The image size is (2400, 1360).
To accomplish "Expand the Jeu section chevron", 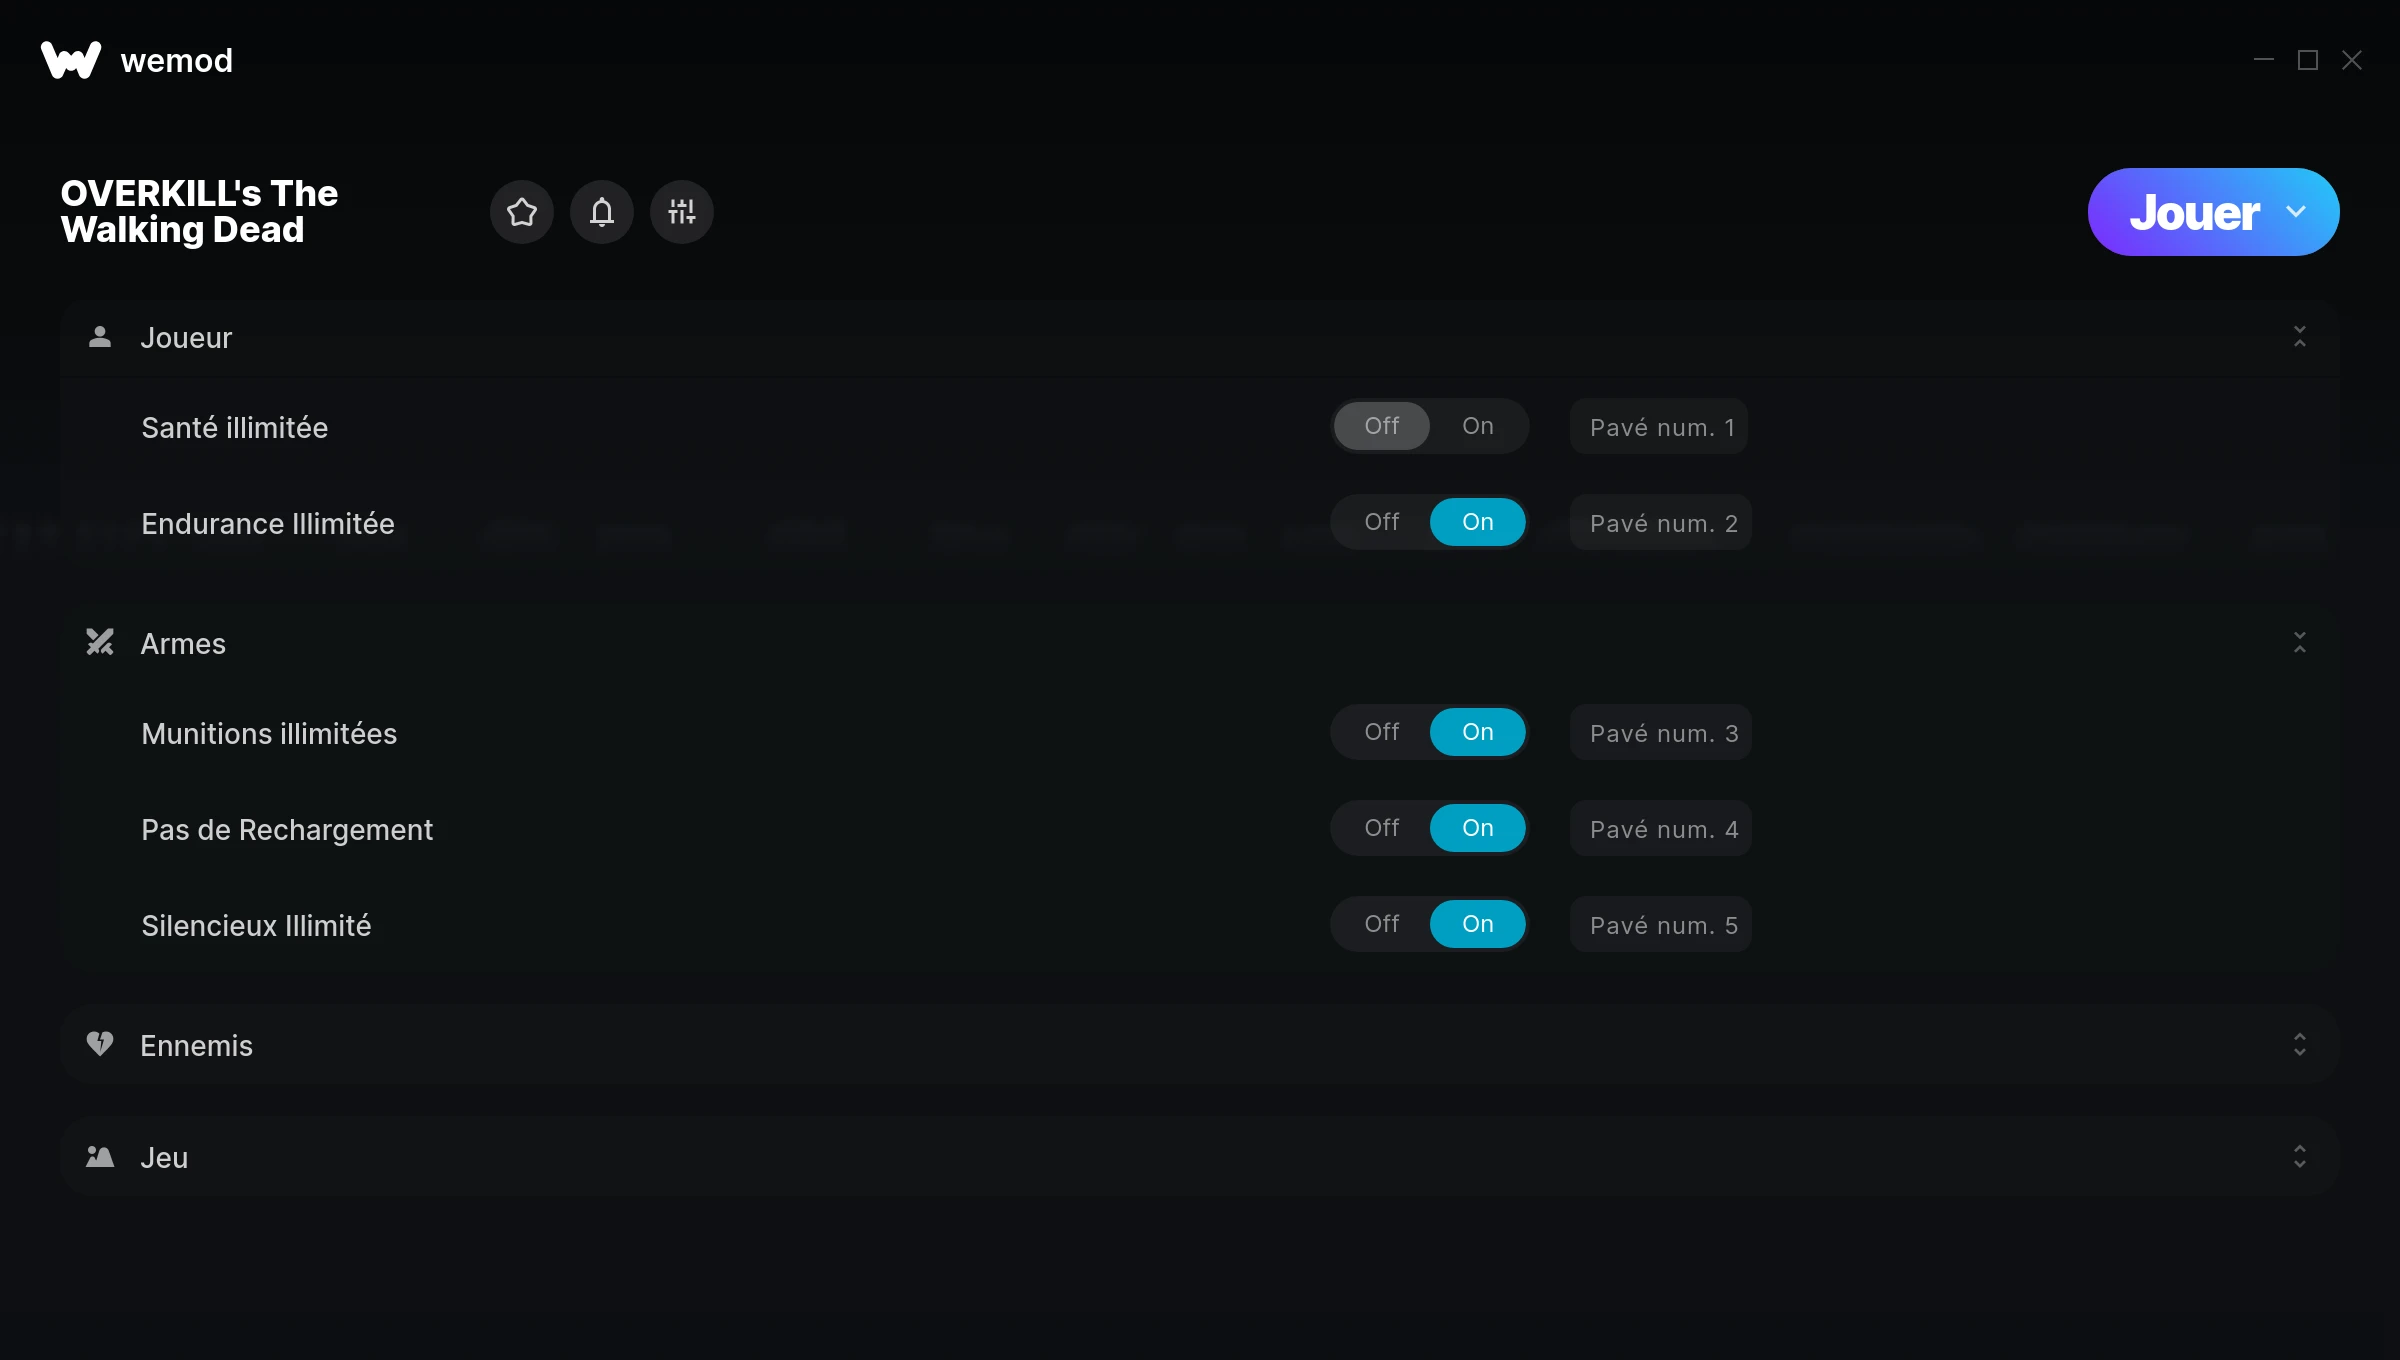I will 2299,1157.
